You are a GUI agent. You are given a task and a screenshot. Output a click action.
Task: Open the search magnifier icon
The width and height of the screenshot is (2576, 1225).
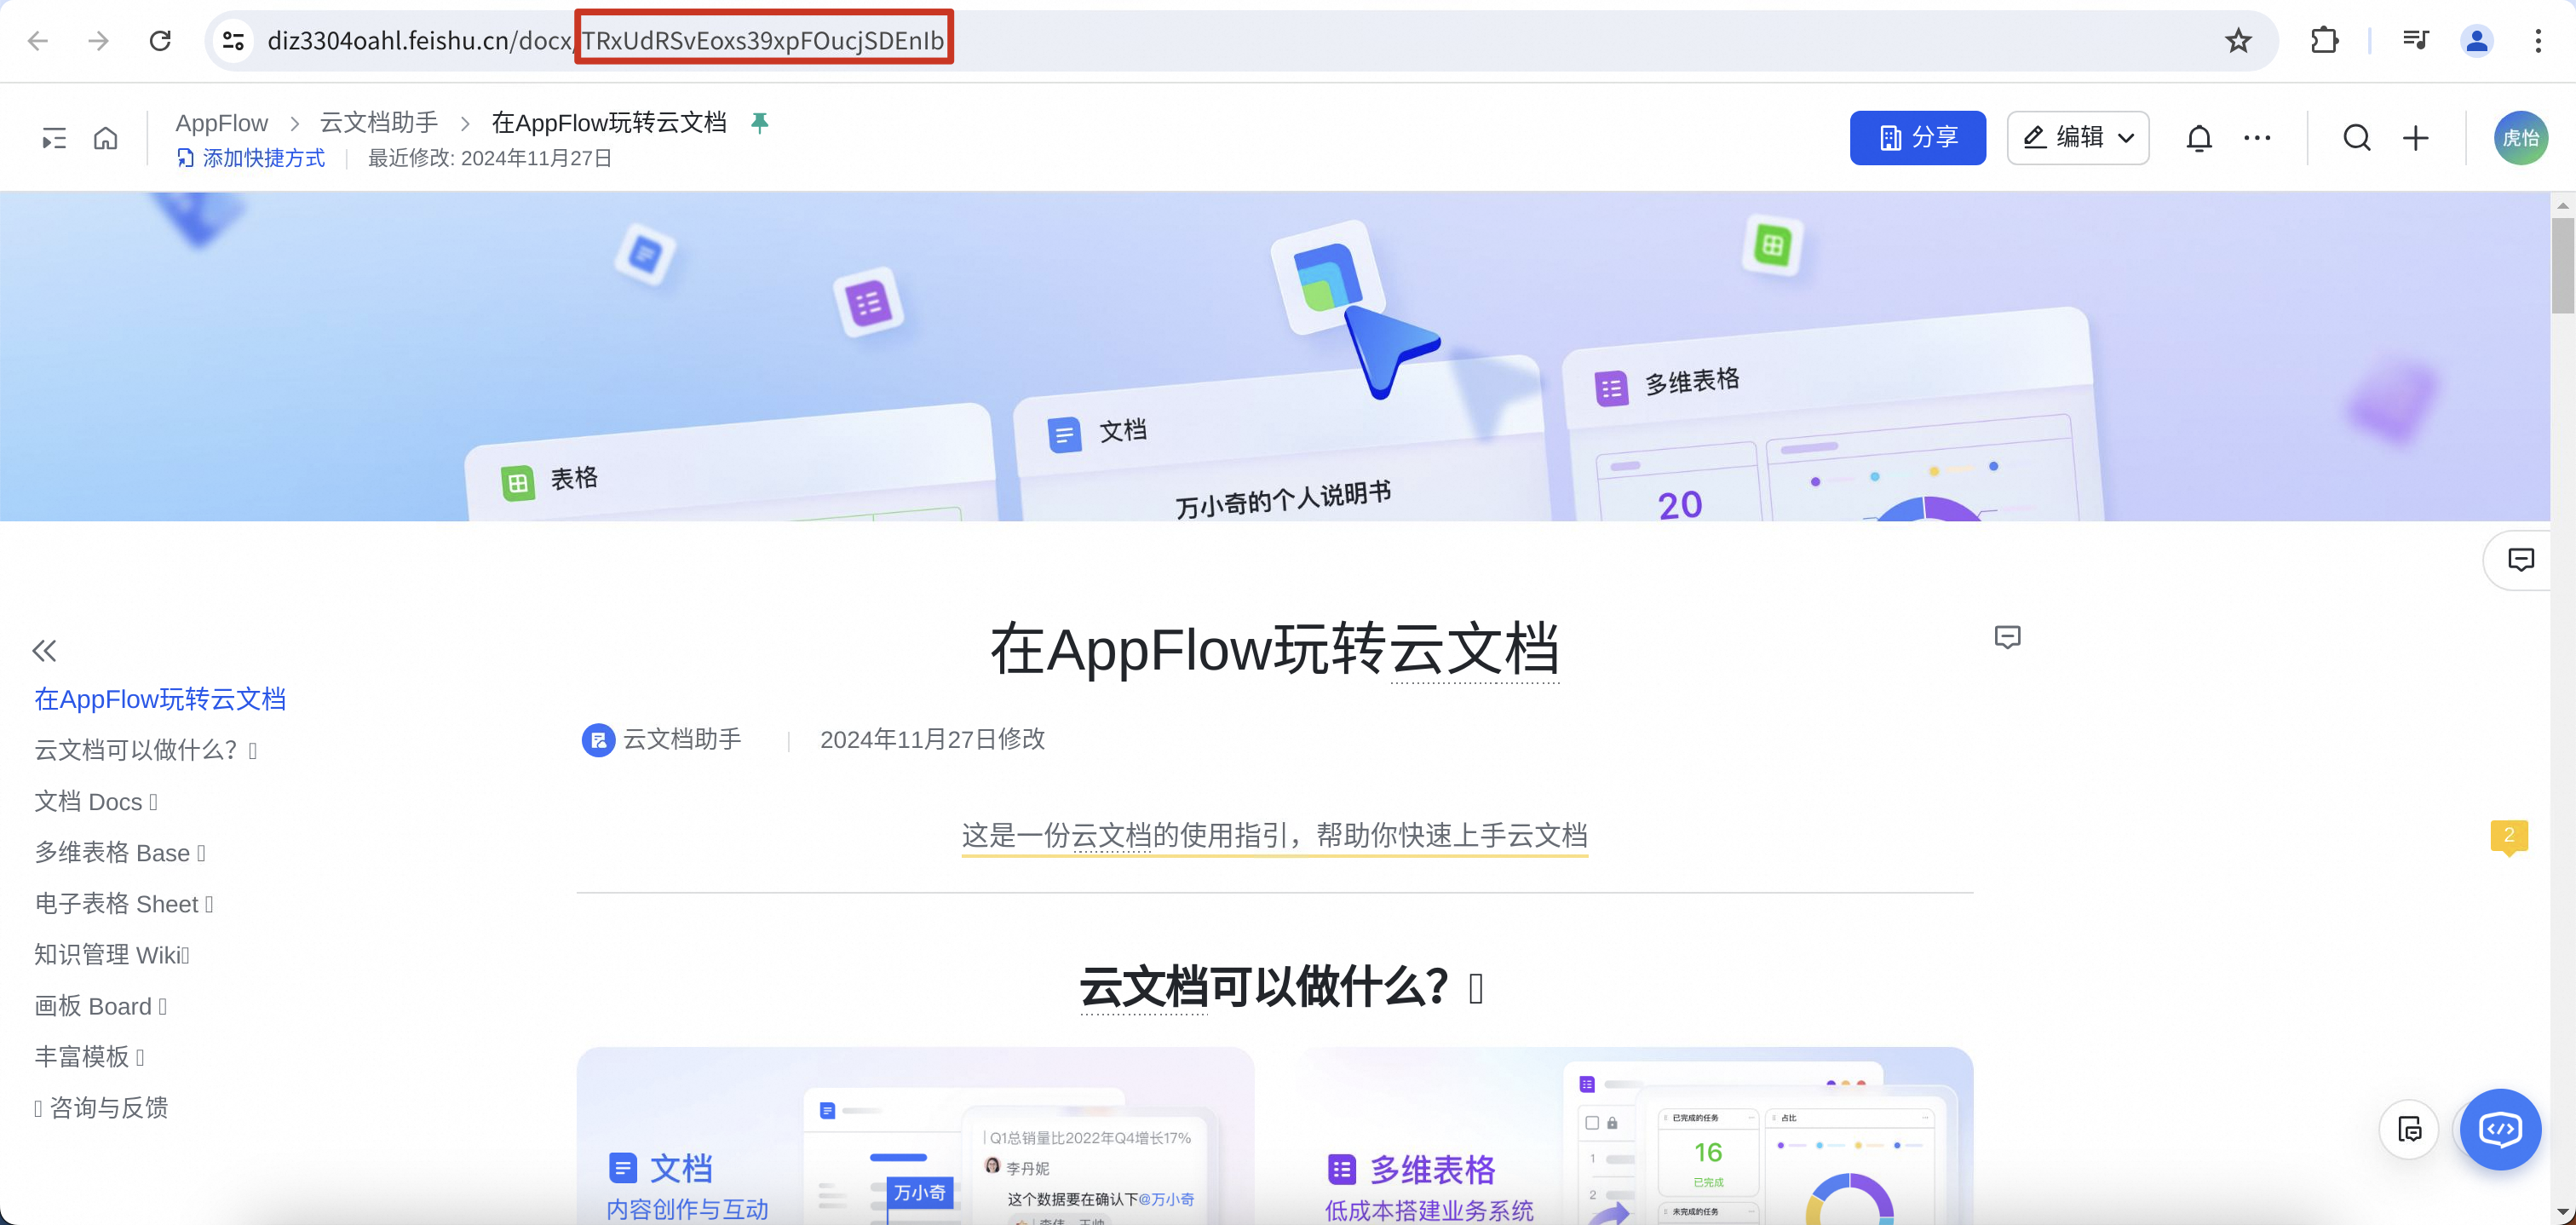click(2357, 138)
